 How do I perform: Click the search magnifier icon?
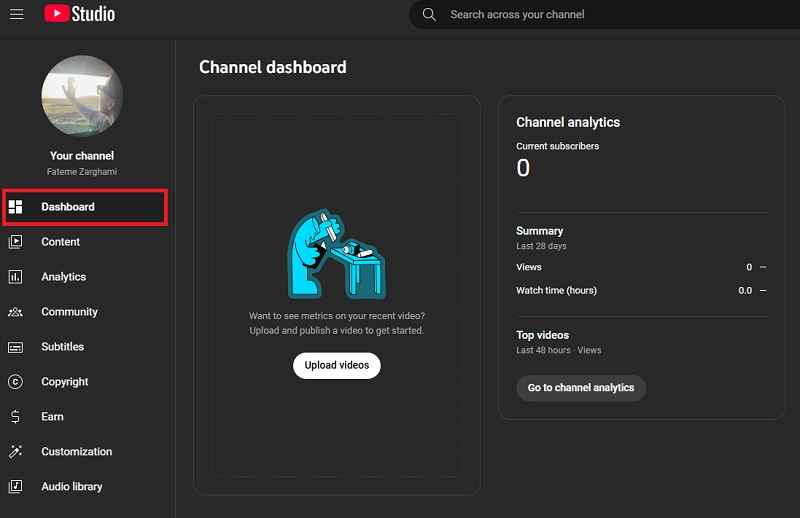point(429,15)
